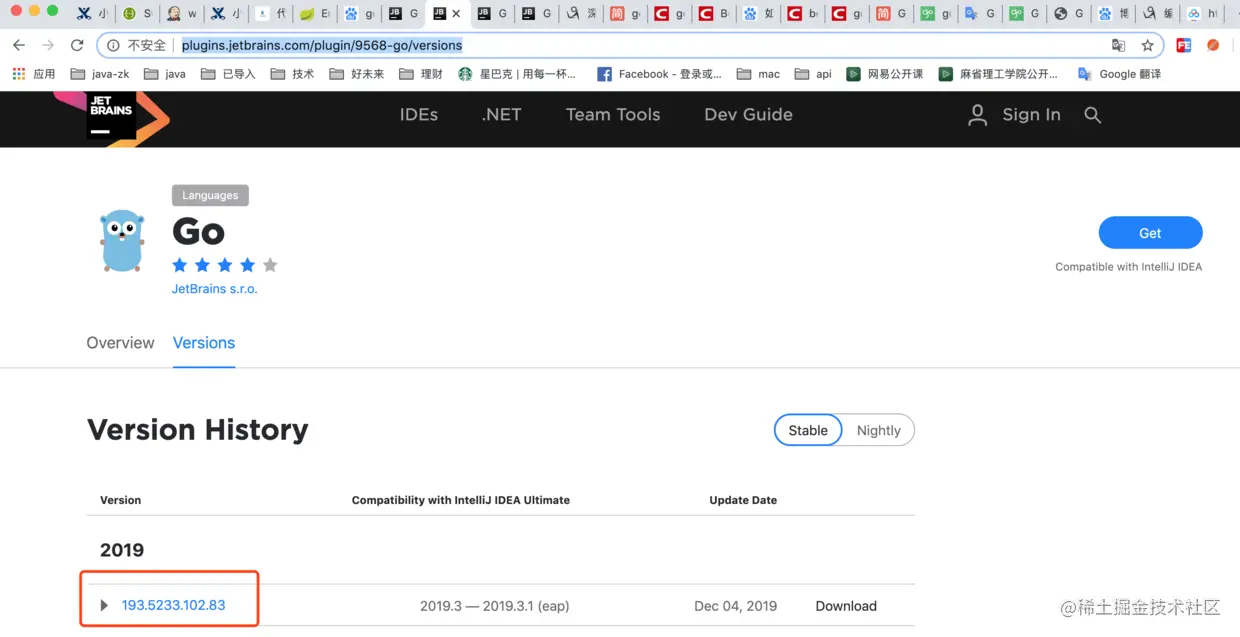Switch to Nightly versions

point(879,430)
